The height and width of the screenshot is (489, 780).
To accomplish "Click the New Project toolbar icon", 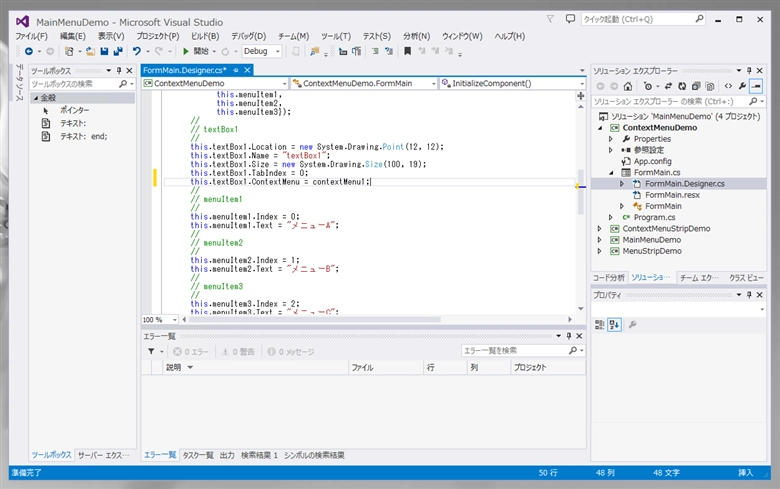I will (x=69, y=51).
